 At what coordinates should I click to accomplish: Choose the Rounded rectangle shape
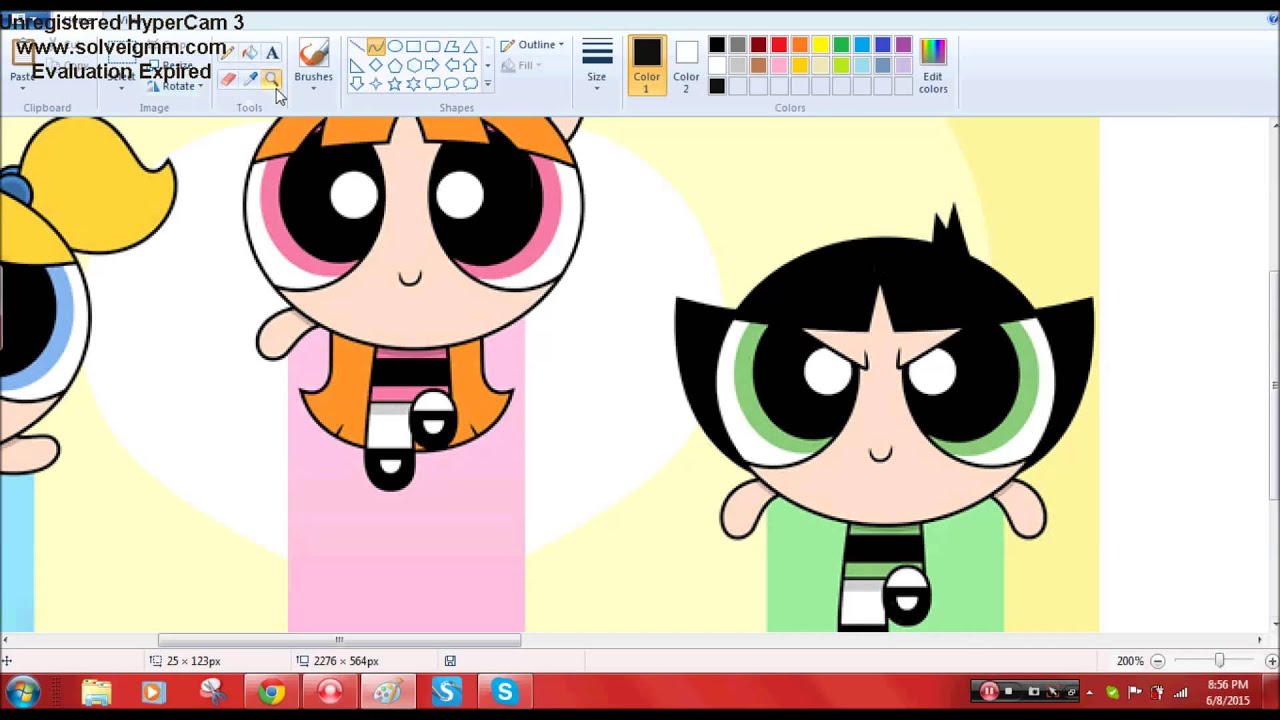tap(433, 46)
